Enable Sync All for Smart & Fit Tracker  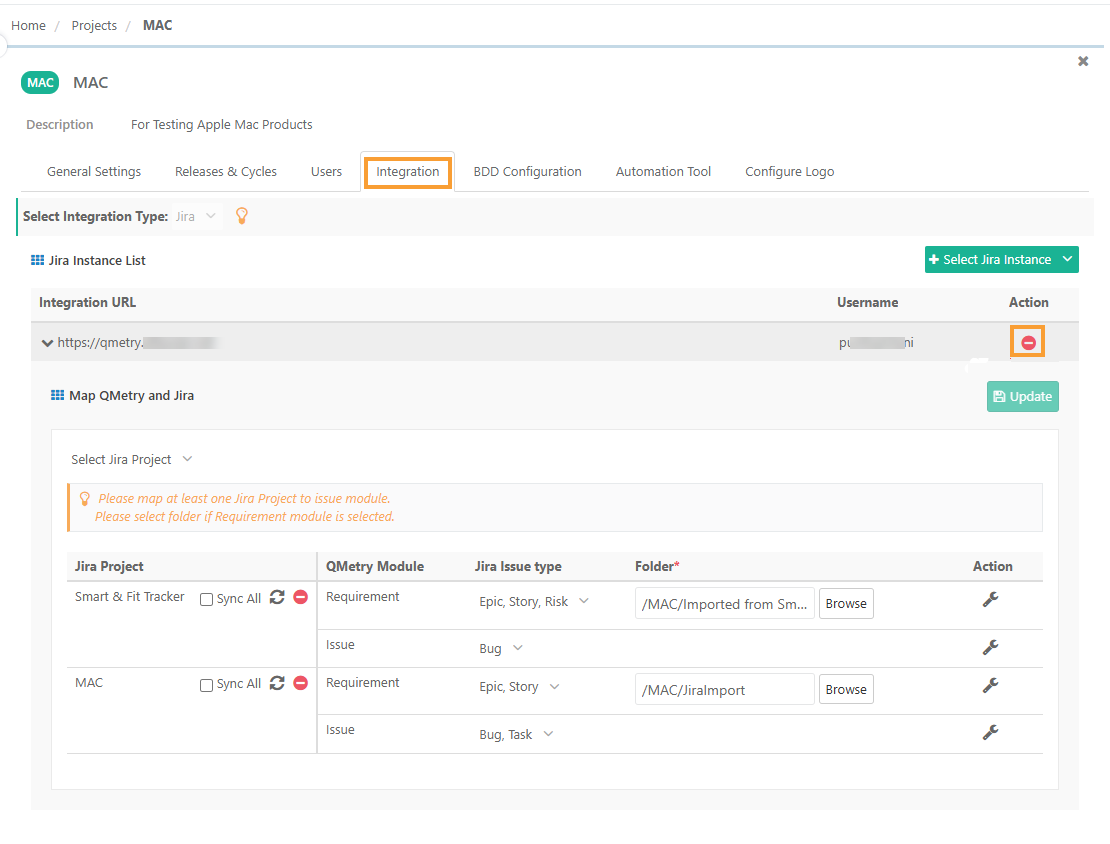[206, 598]
